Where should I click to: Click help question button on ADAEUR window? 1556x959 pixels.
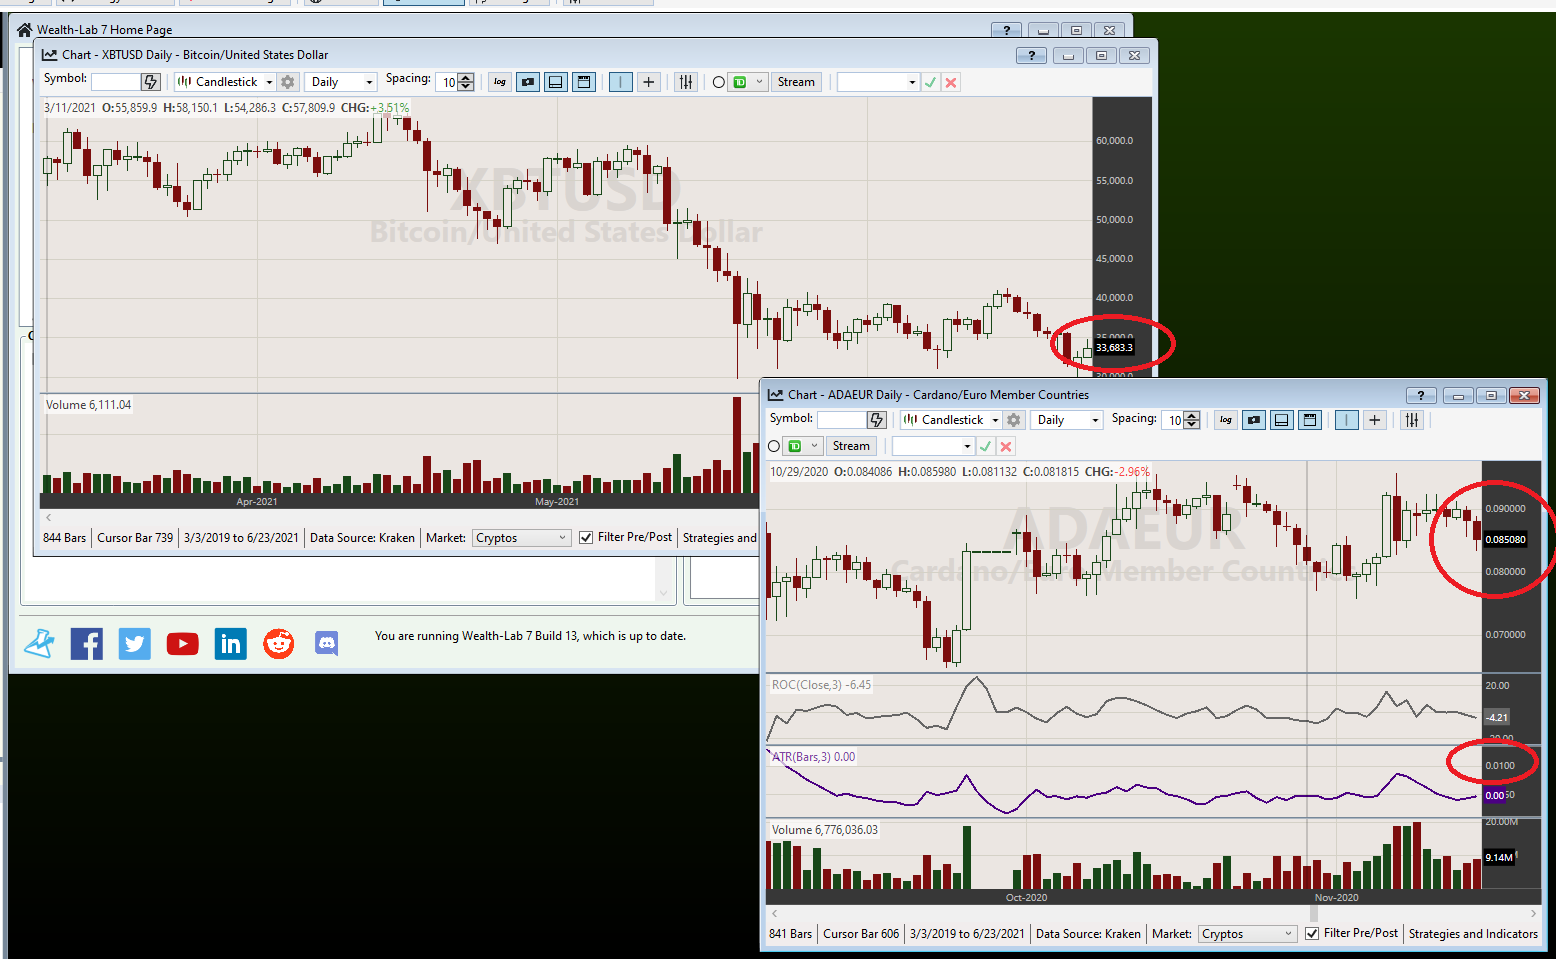click(1421, 395)
